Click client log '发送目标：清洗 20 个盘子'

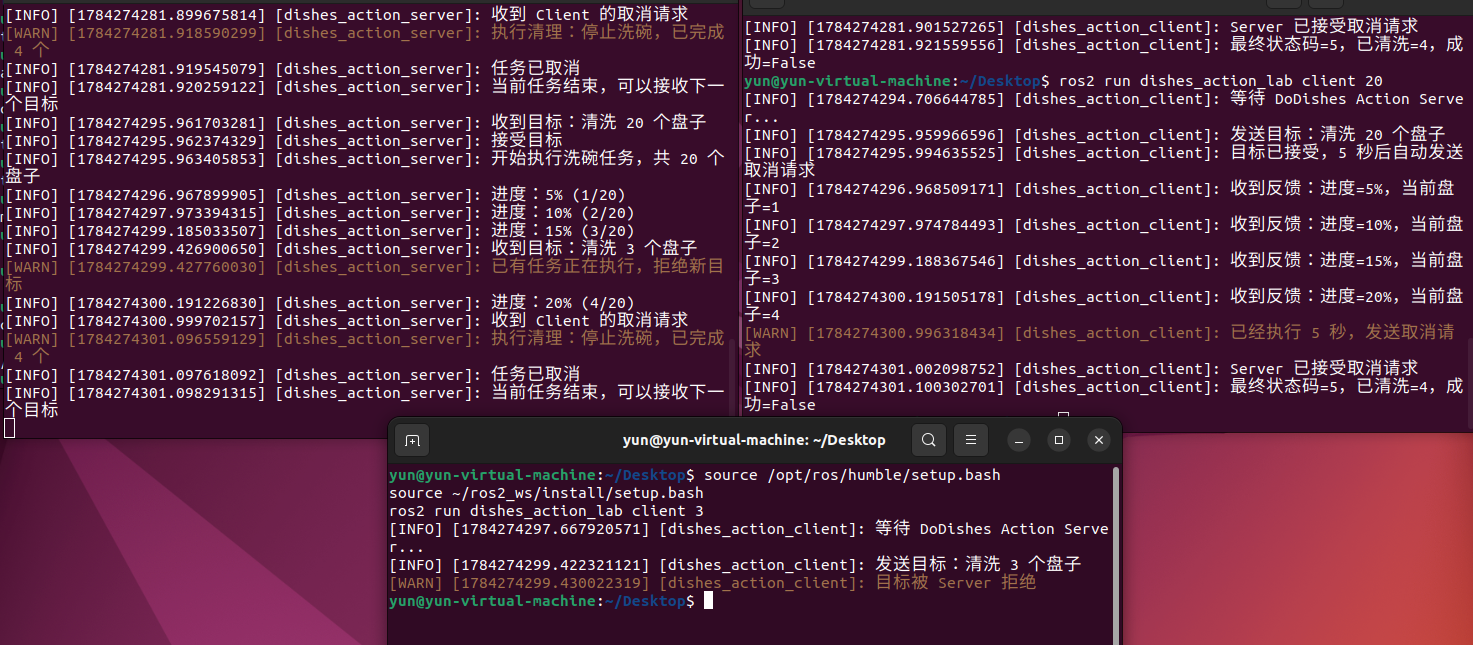point(1337,135)
